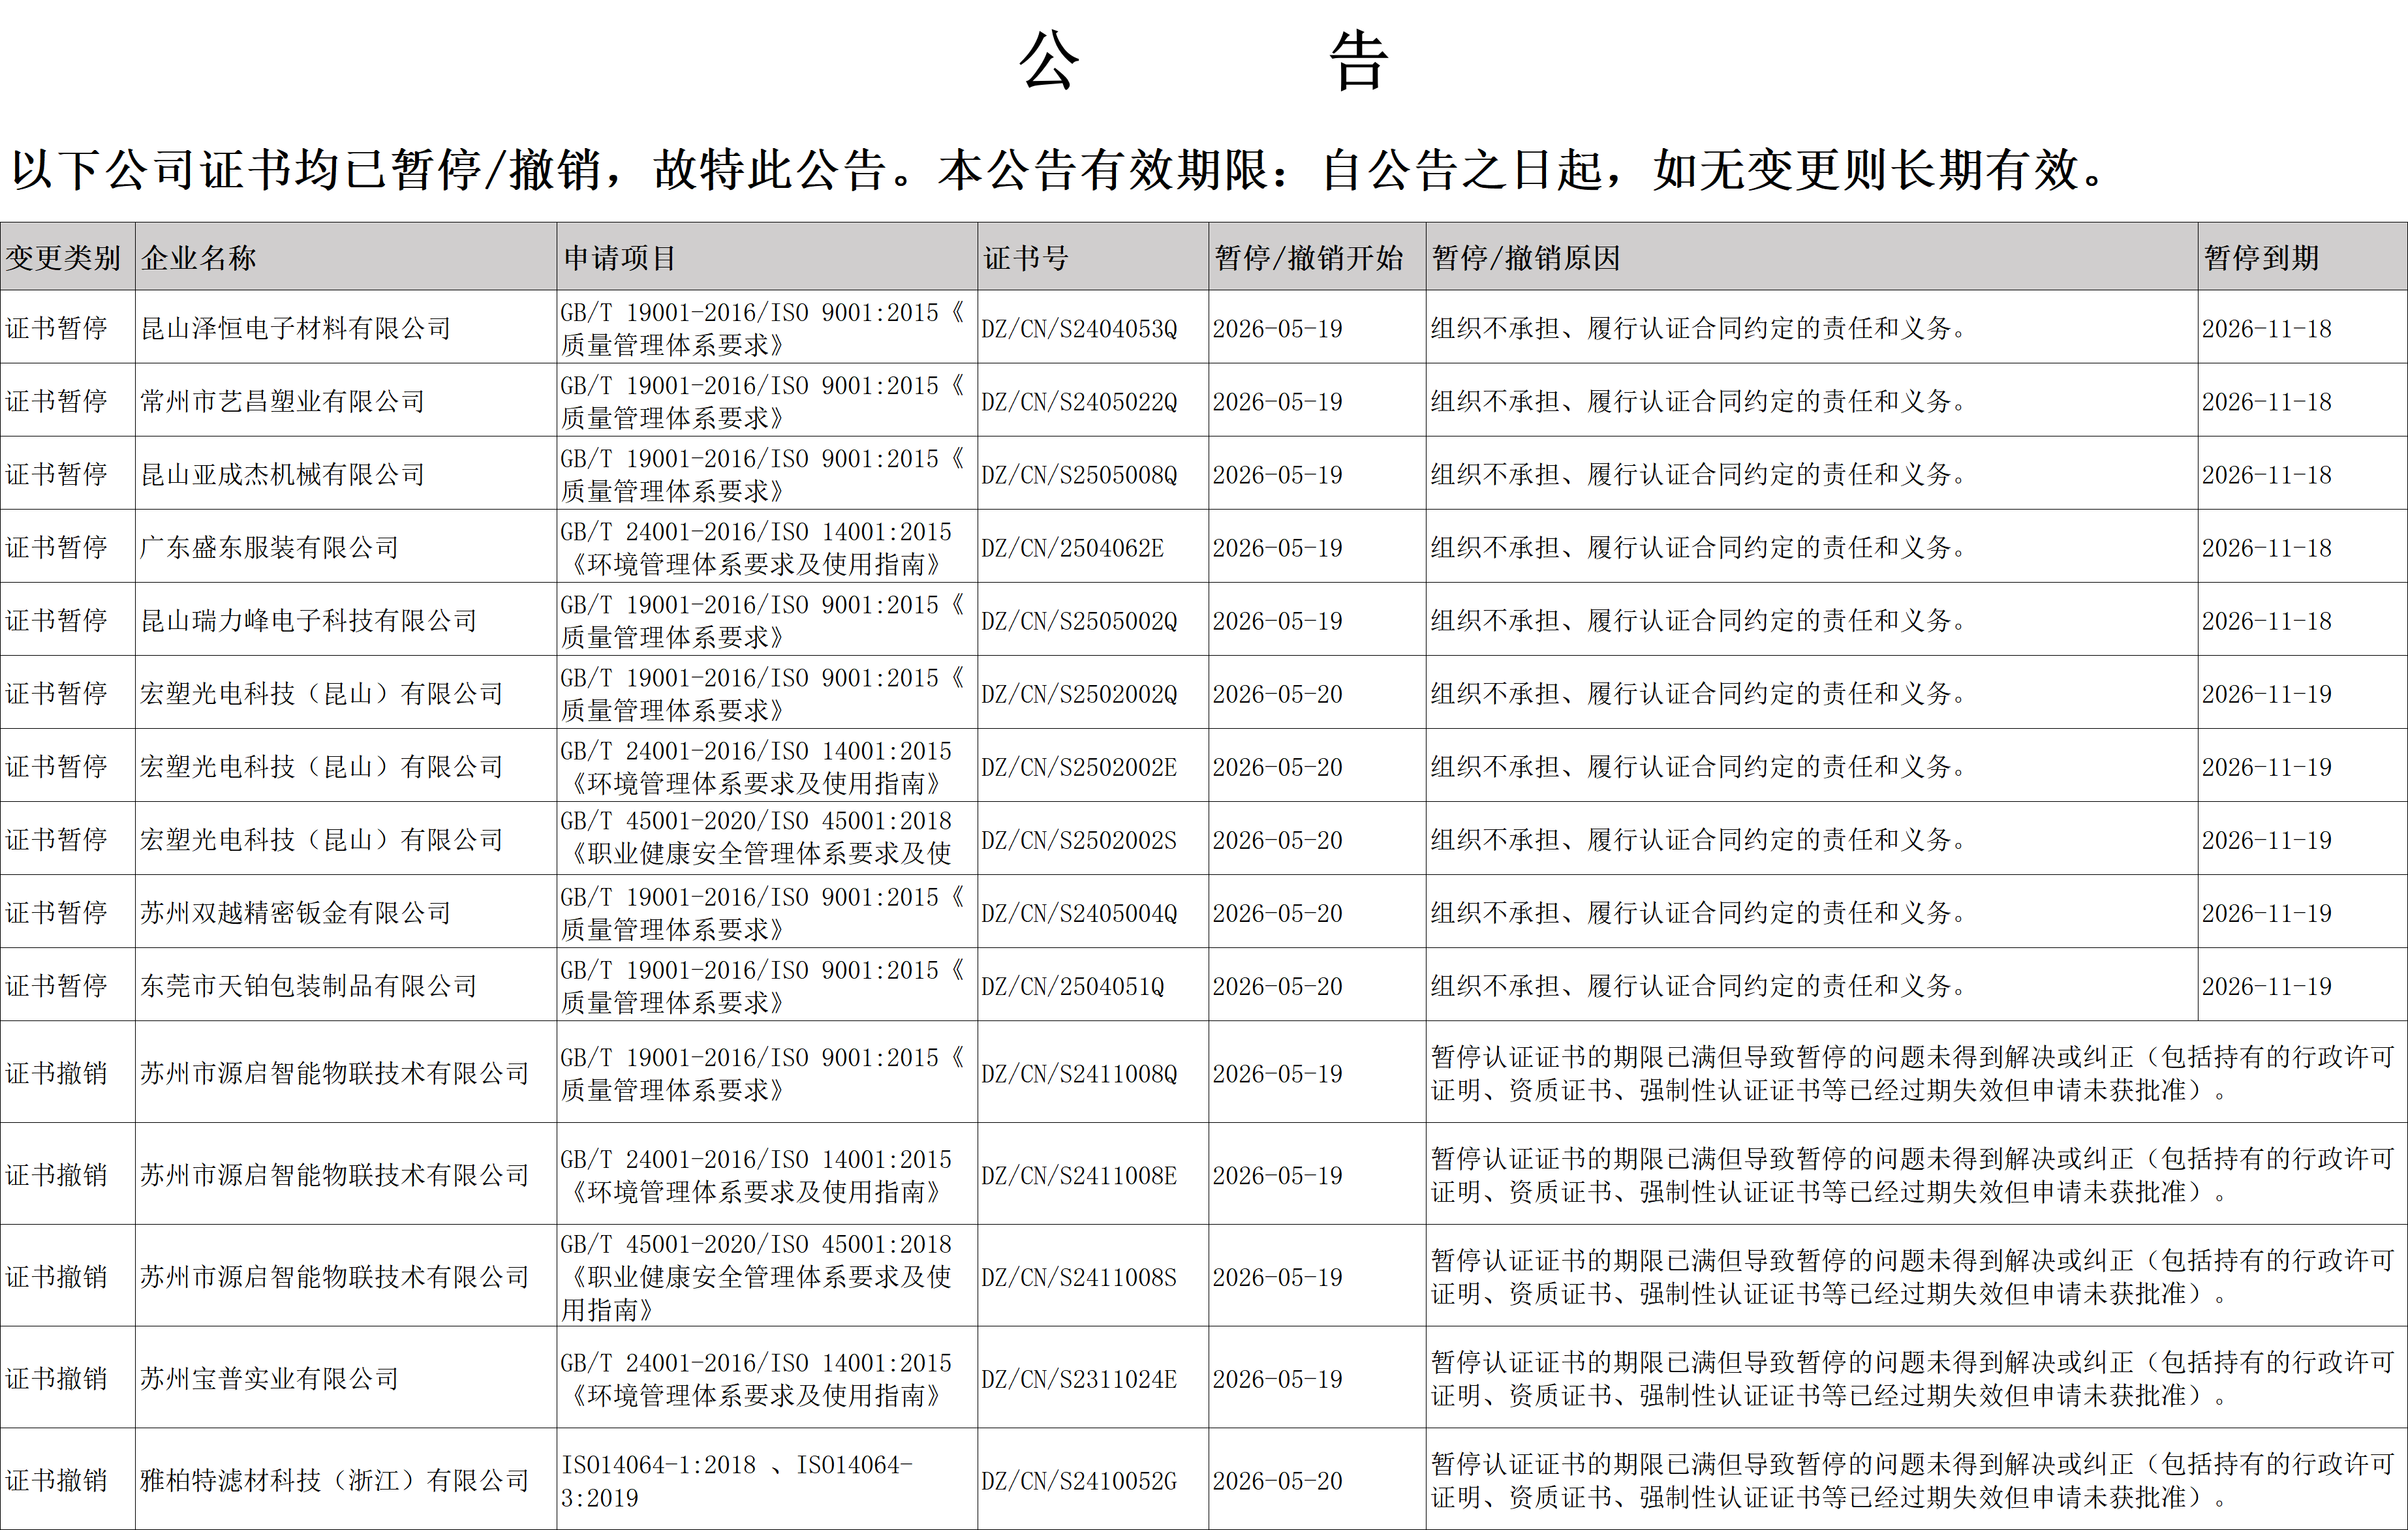Select company name 苏州宝普实业有限公司

pos(270,1378)
